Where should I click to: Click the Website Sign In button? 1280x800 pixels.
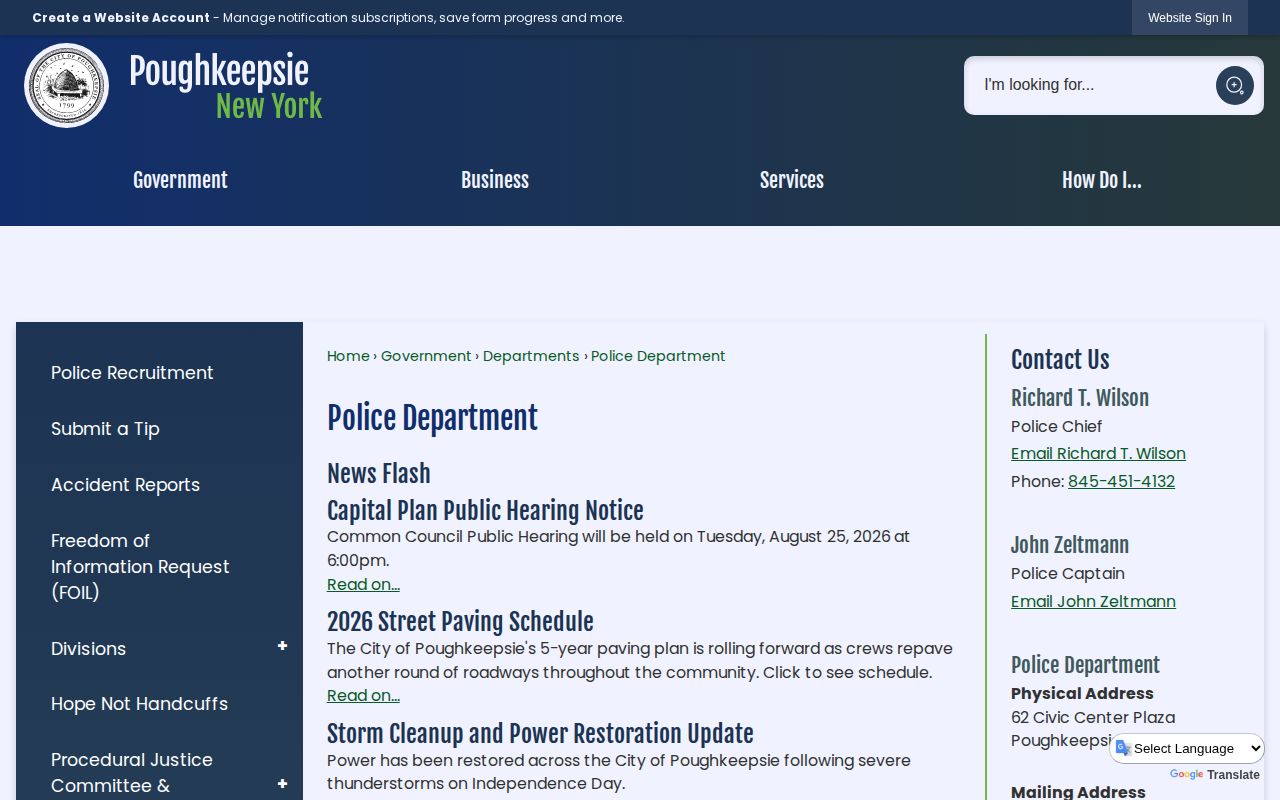point(1190,18)
